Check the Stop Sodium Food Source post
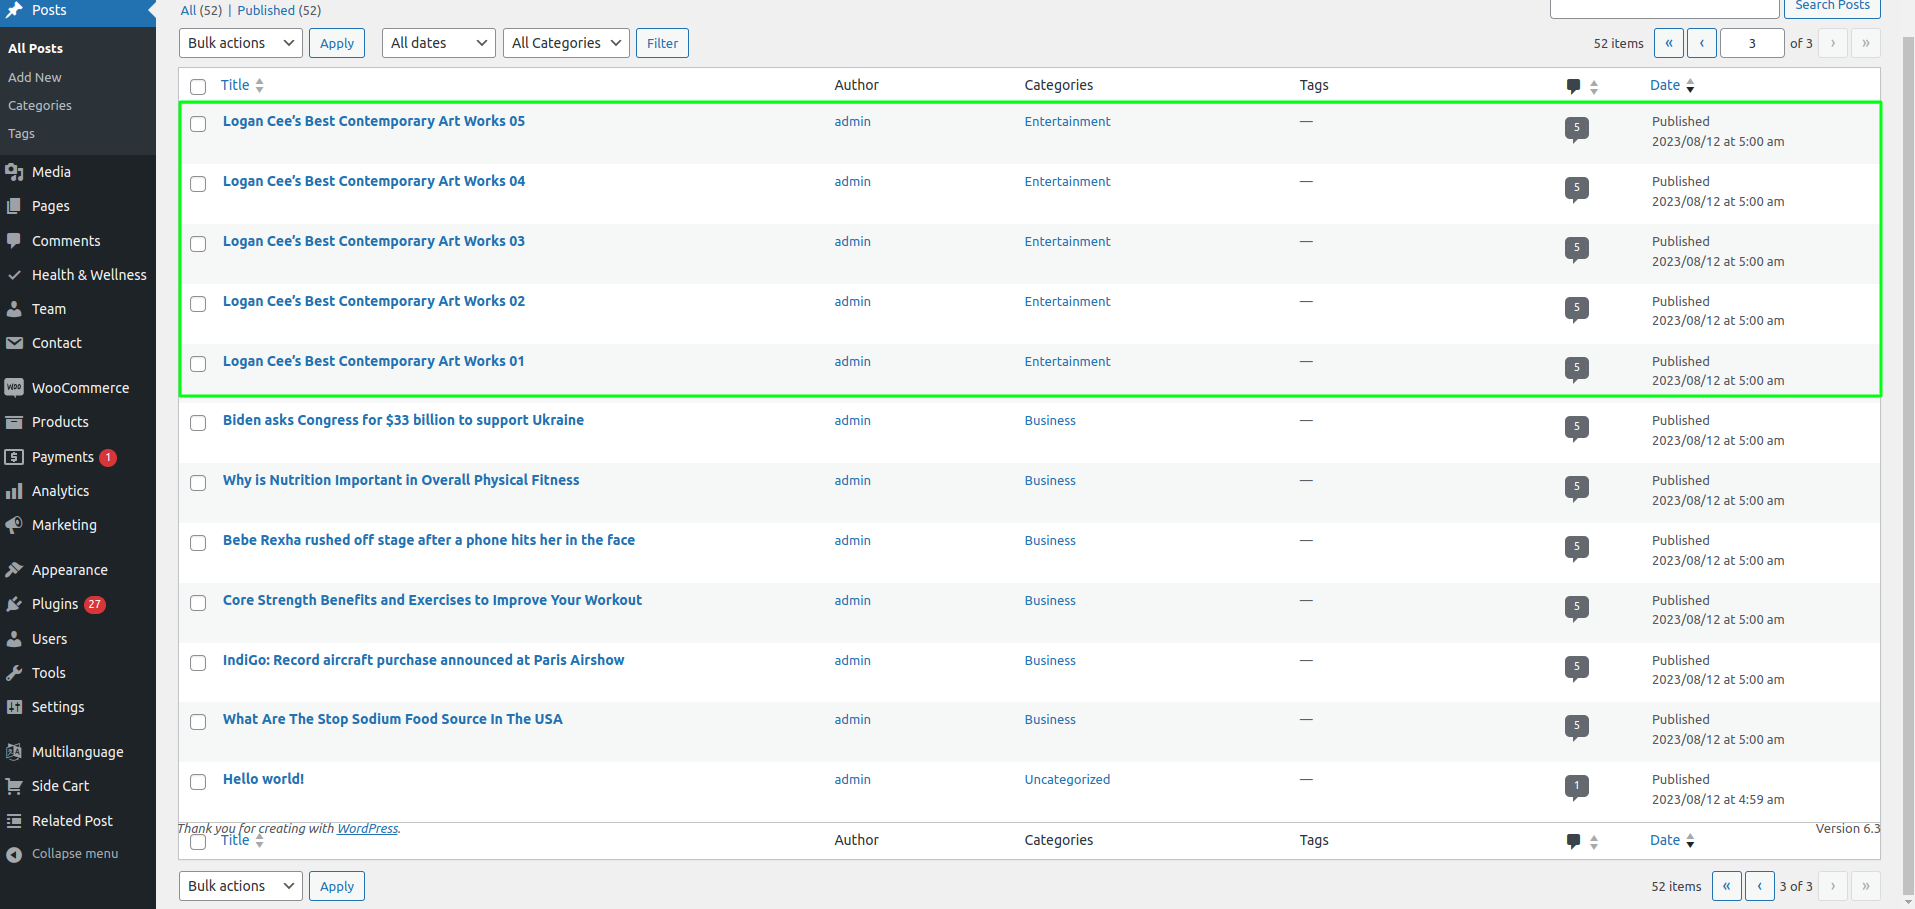1915x909 pixels. pyautogui.click(x=198, y=722)
